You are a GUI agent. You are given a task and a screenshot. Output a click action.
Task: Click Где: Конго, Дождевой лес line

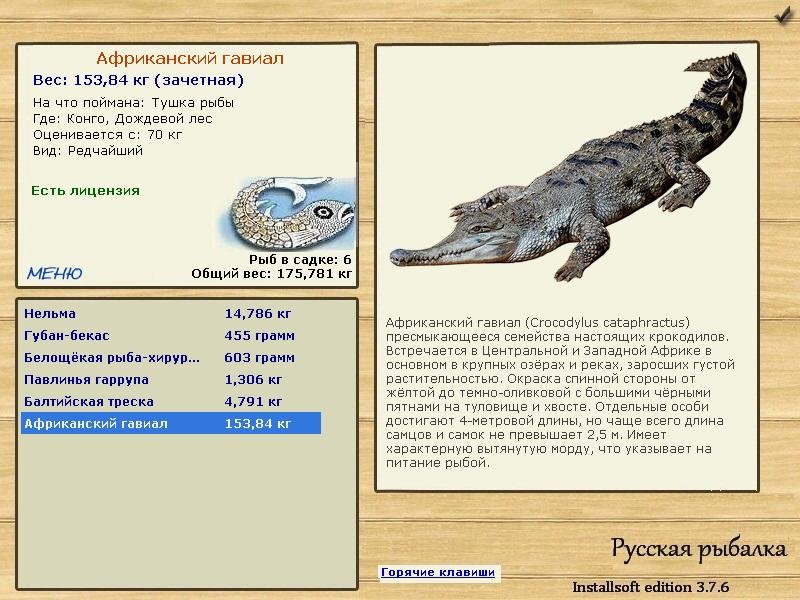[x=122, y=119]
